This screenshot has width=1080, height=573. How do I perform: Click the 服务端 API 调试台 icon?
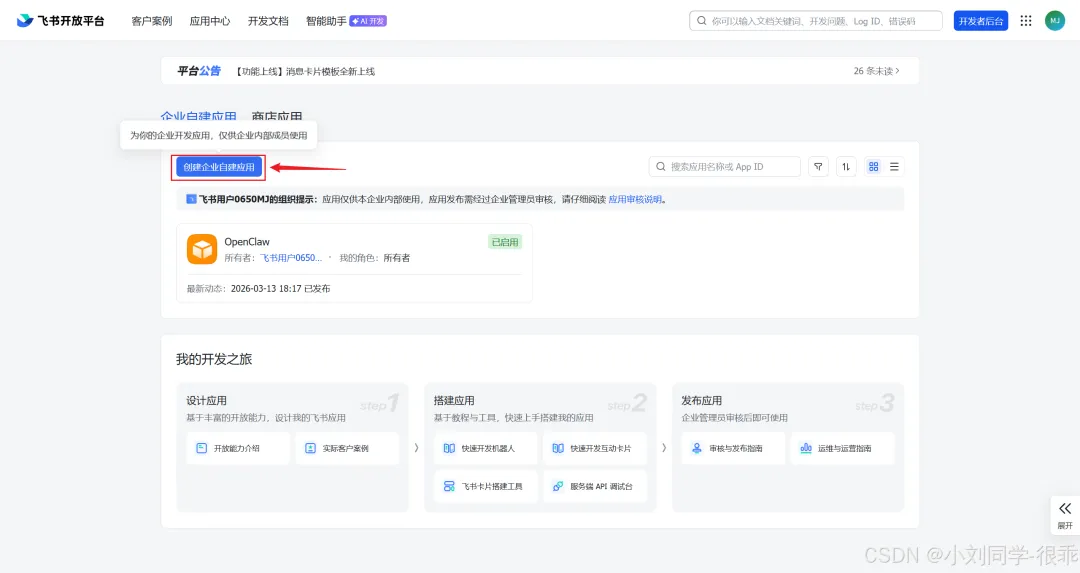[x=558, y=486]
